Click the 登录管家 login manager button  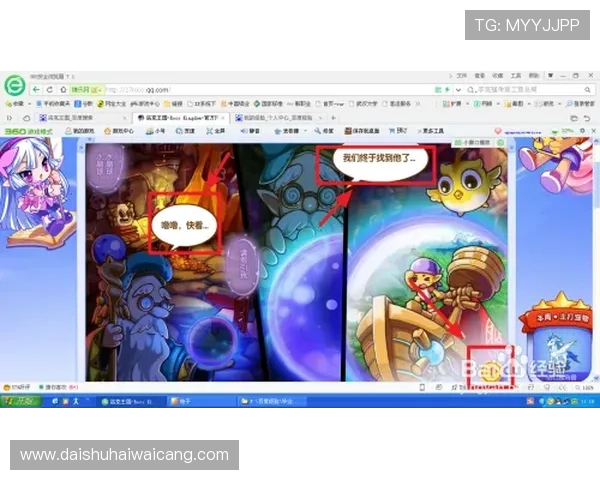pos(580,104)
